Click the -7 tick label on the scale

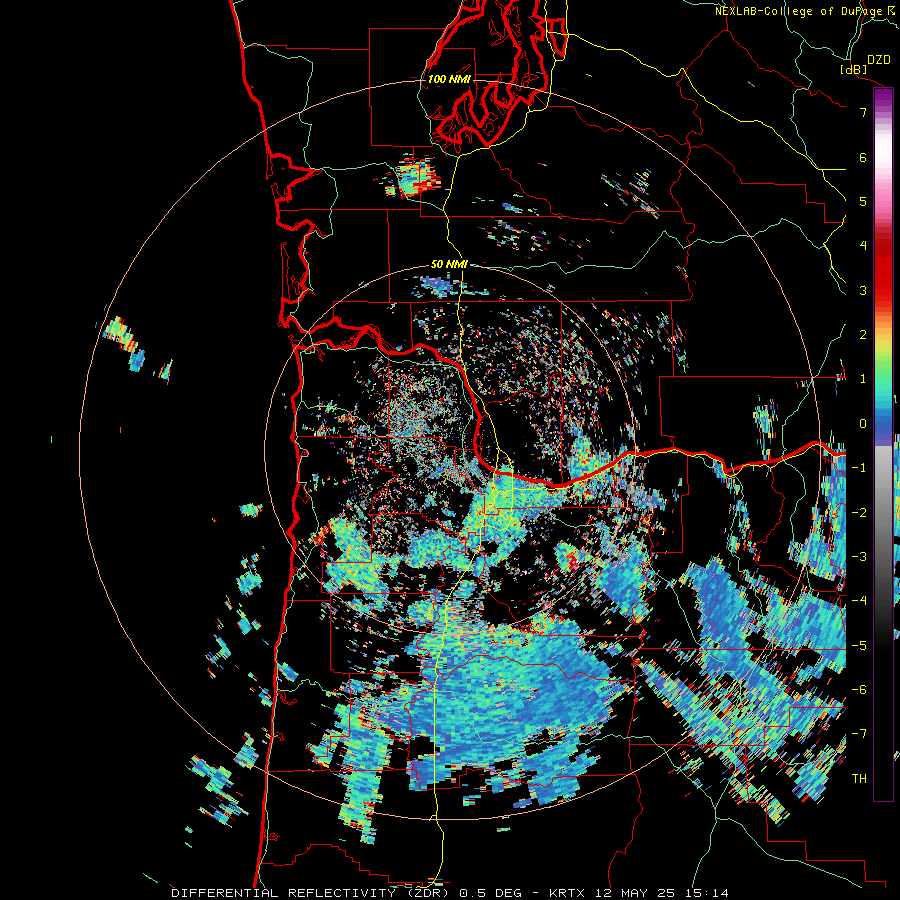858,734
